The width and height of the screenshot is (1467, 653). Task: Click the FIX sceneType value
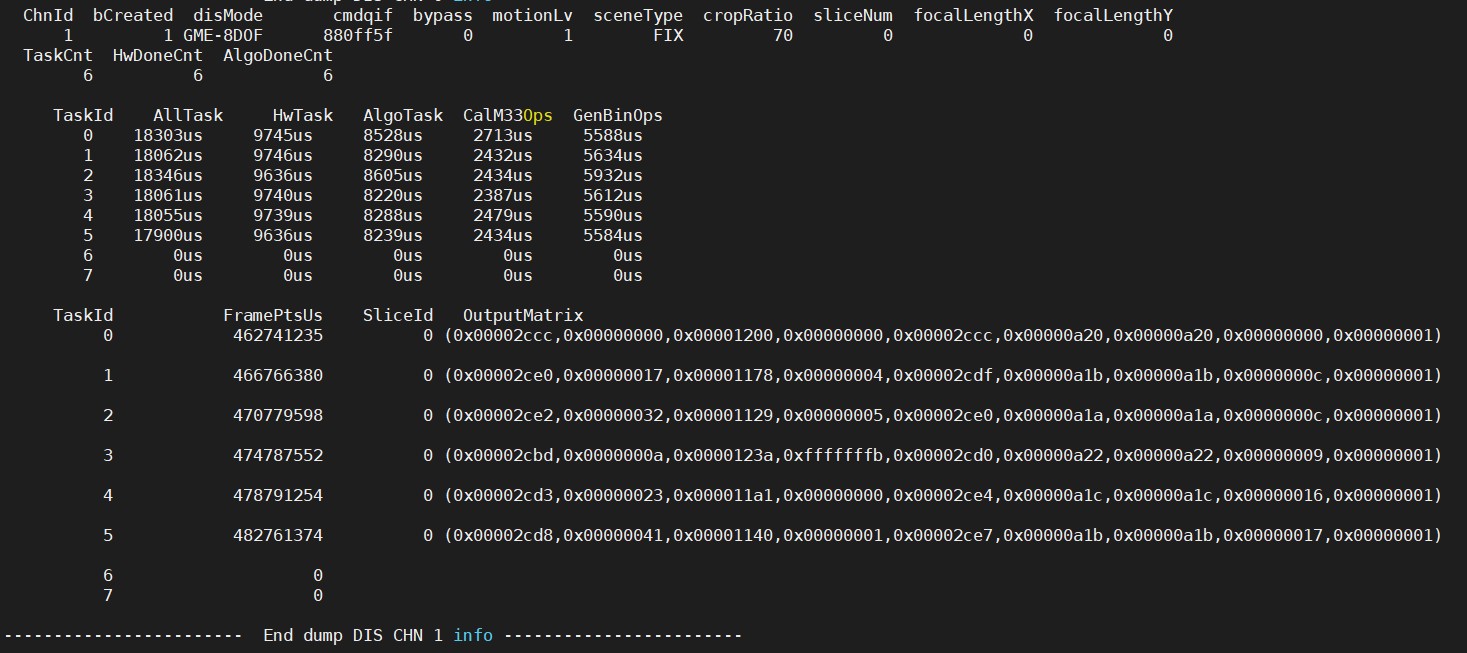667,35
